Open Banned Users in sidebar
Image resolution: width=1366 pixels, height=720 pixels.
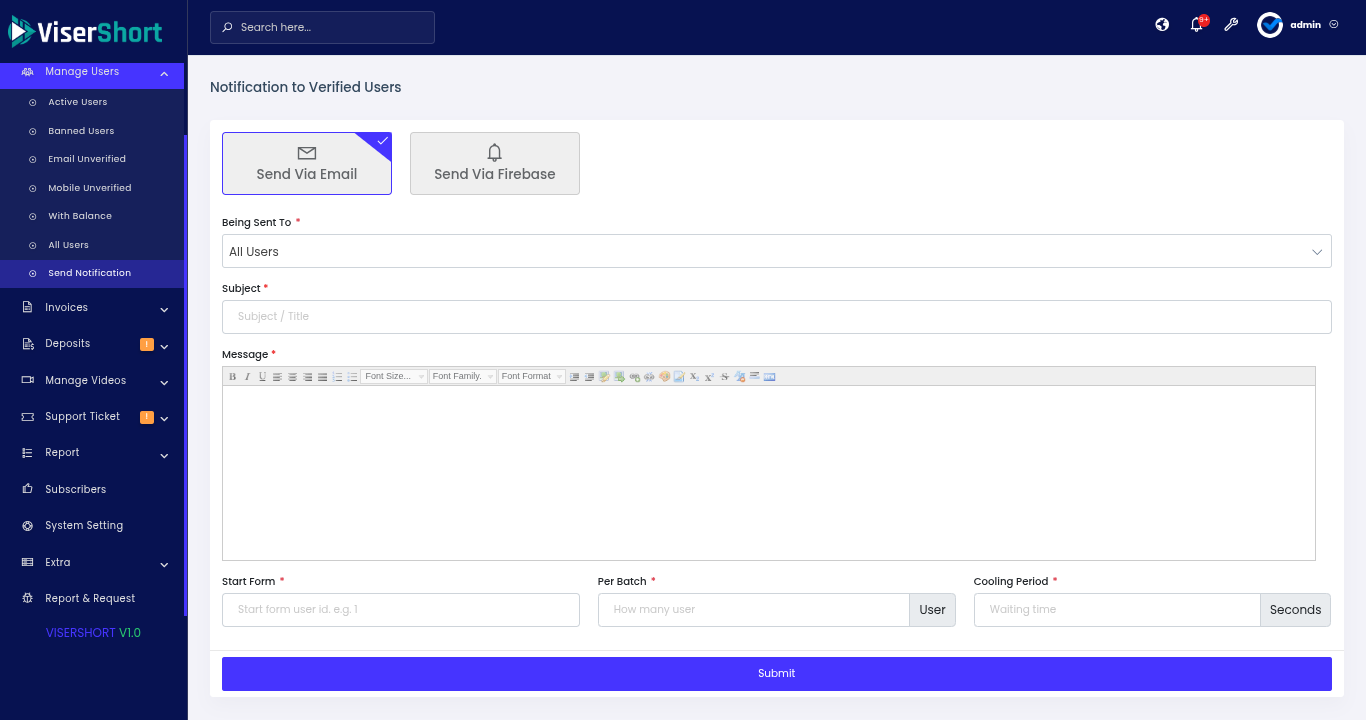(81, 131)
